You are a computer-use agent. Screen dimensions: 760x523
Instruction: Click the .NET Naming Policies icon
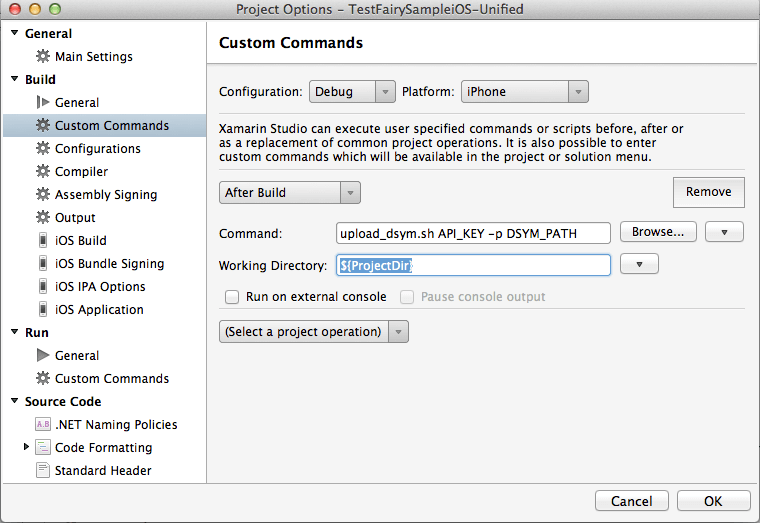tap(43, 425)
